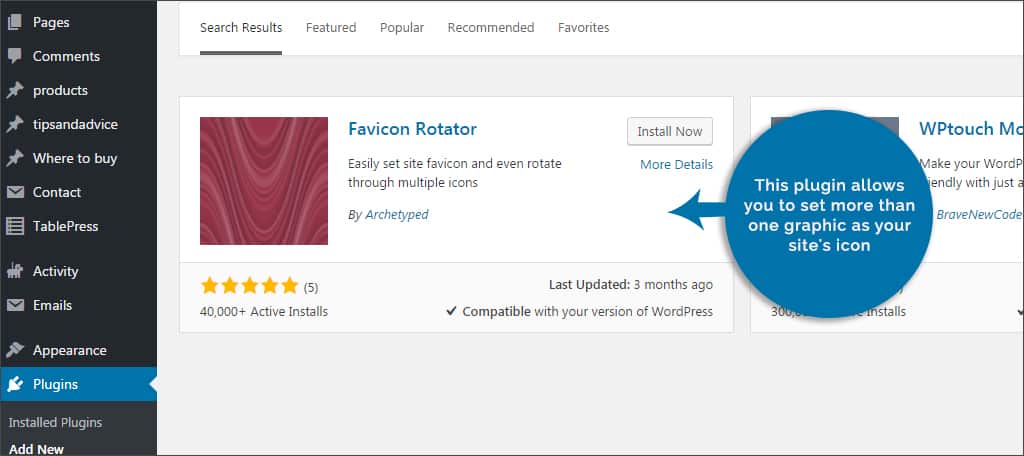Click the TablePress table icon
The width and height of the screenshot is (1024, 456).
(x=14, y=226)
